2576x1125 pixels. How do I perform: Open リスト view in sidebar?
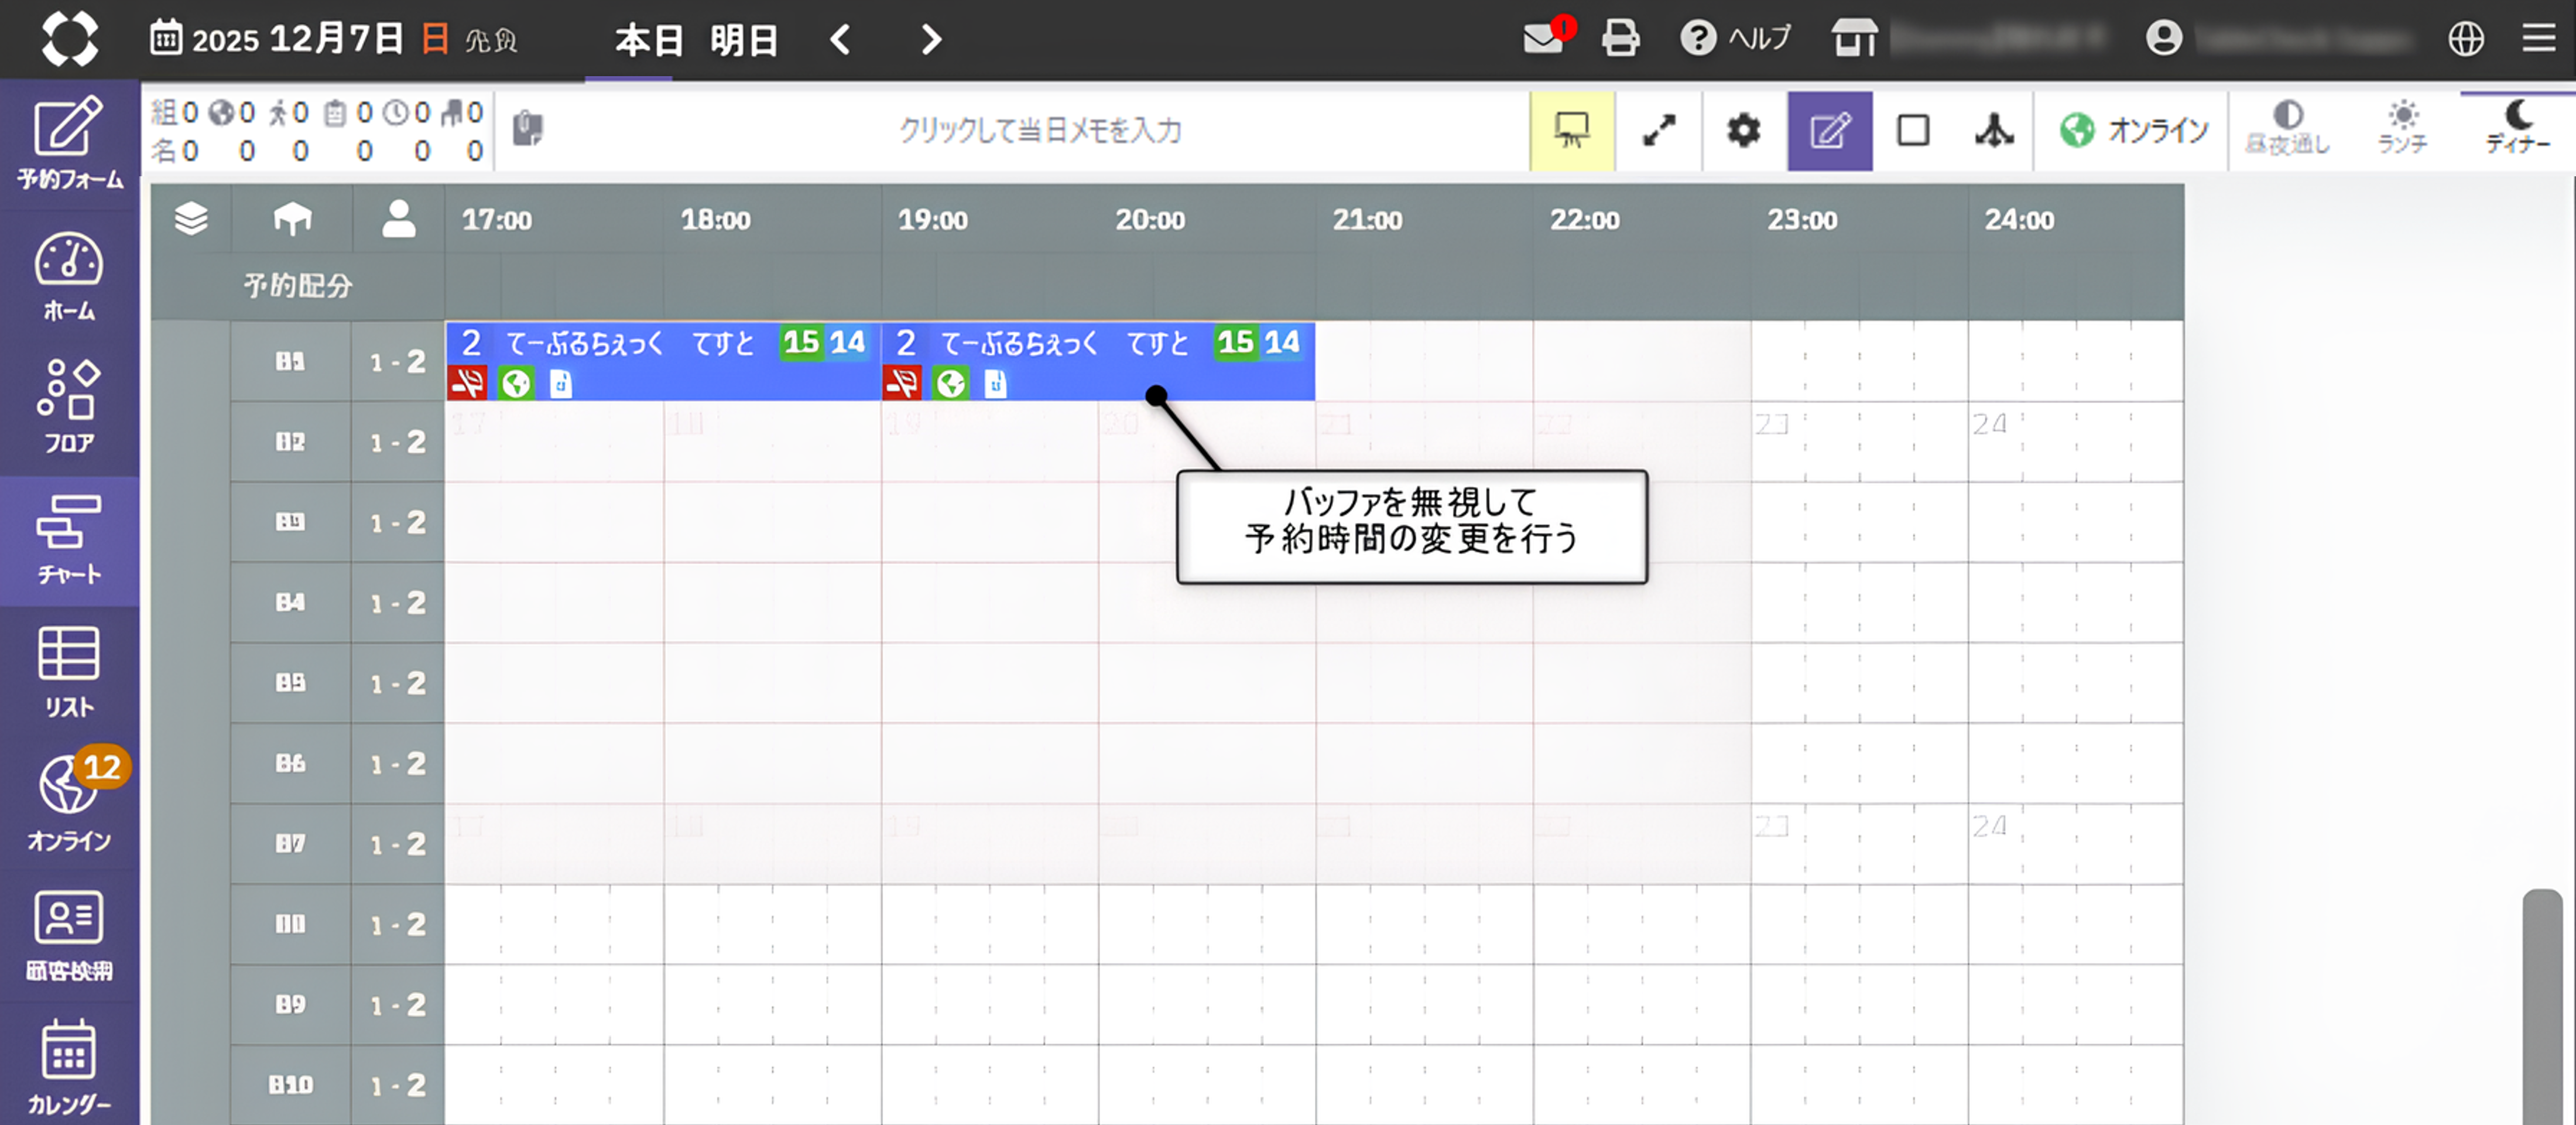70,672
